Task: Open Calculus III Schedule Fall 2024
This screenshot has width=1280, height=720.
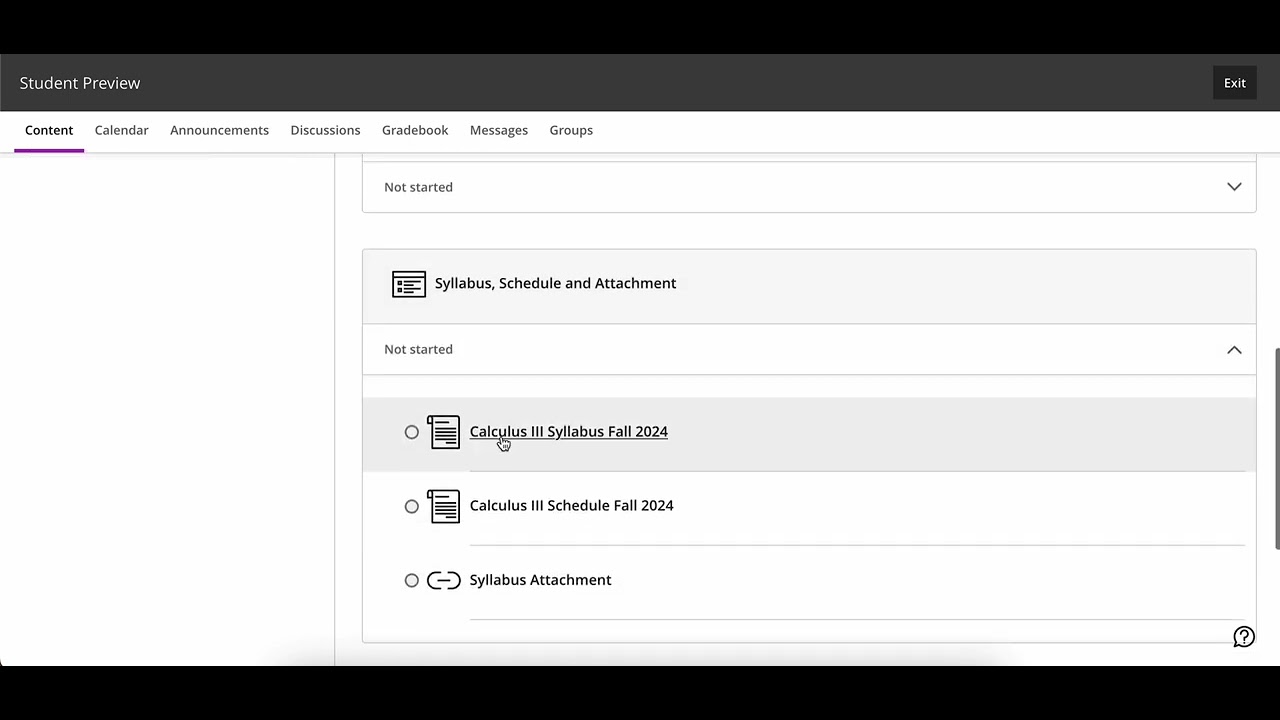Action: [x=571, y=506]
